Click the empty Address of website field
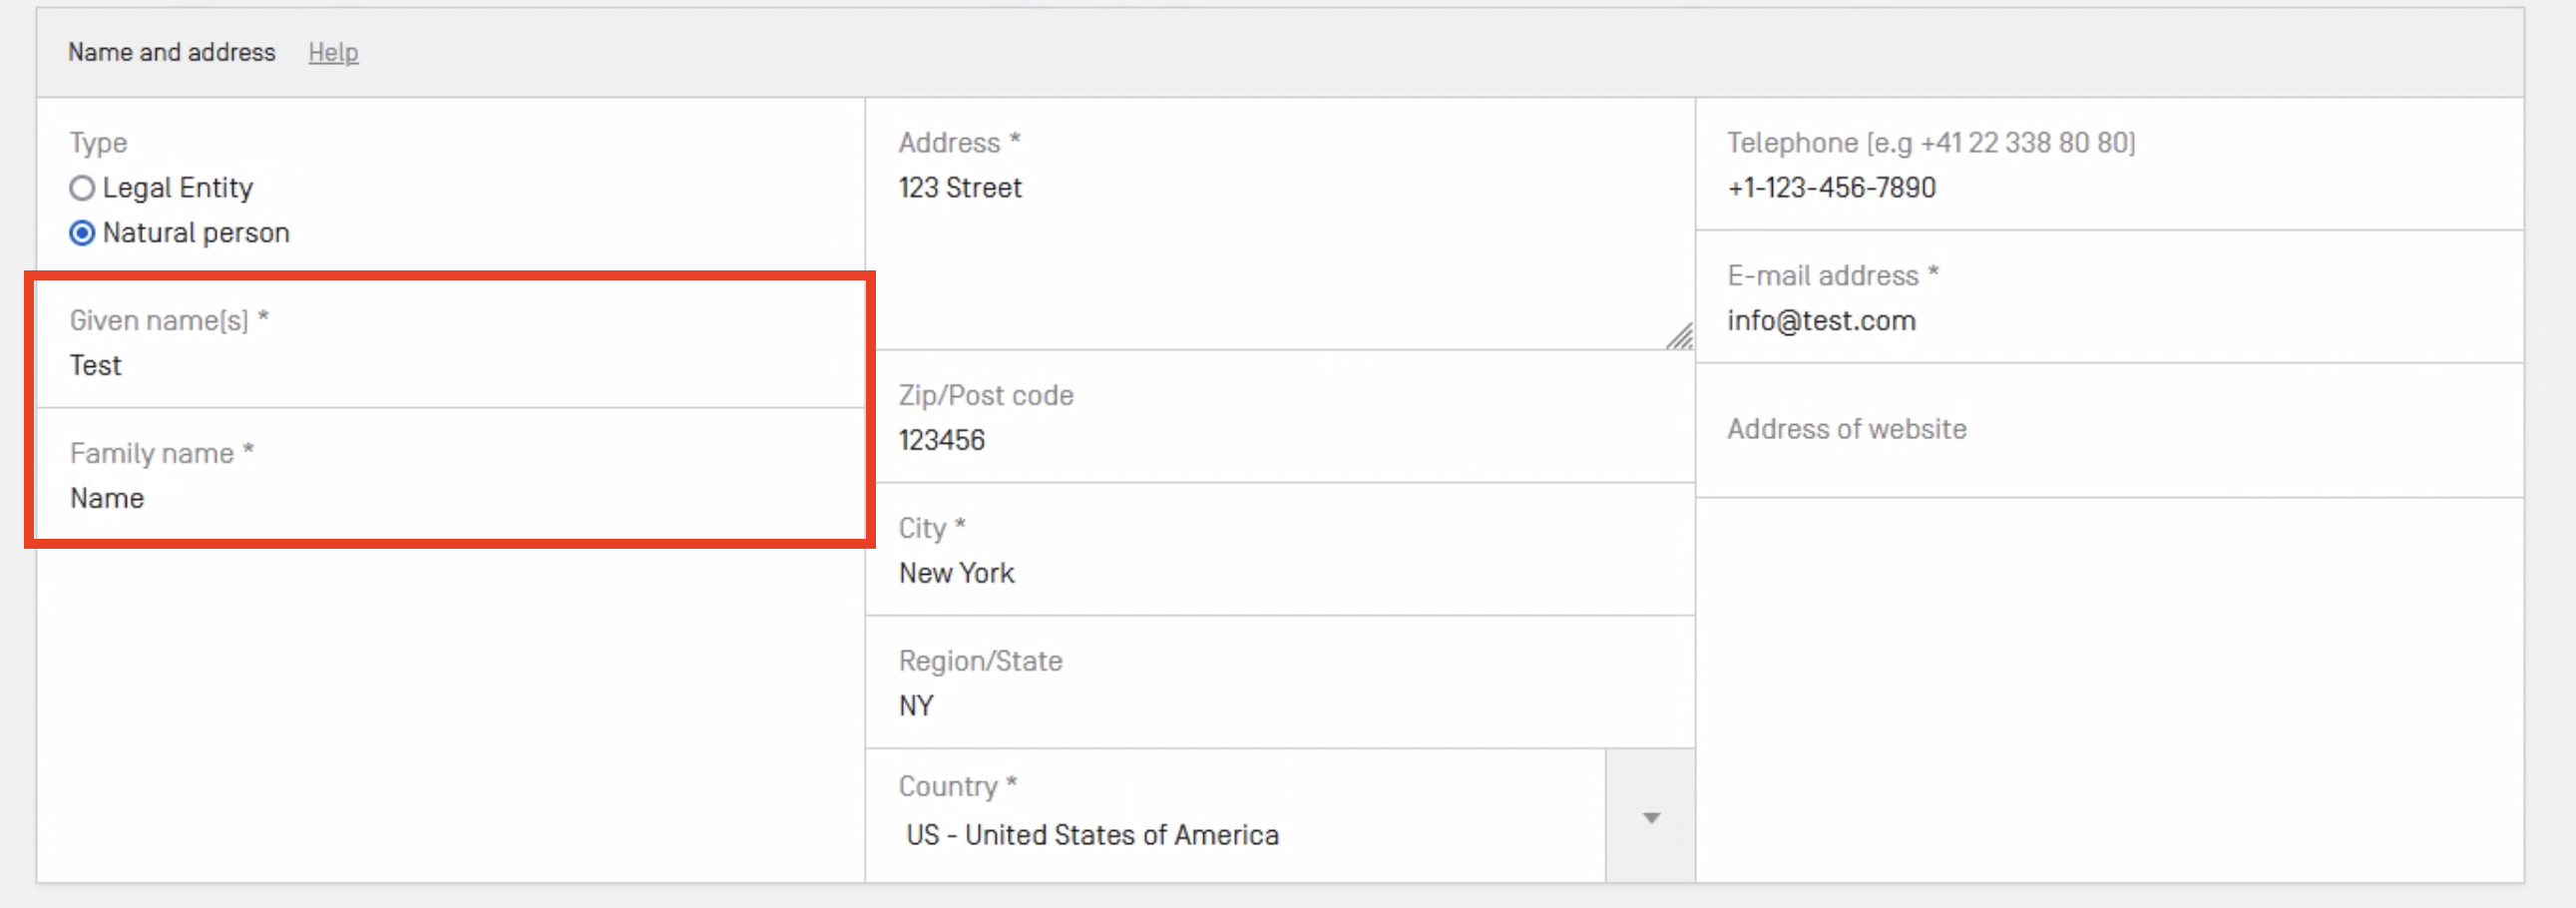 click(2108, 462)
